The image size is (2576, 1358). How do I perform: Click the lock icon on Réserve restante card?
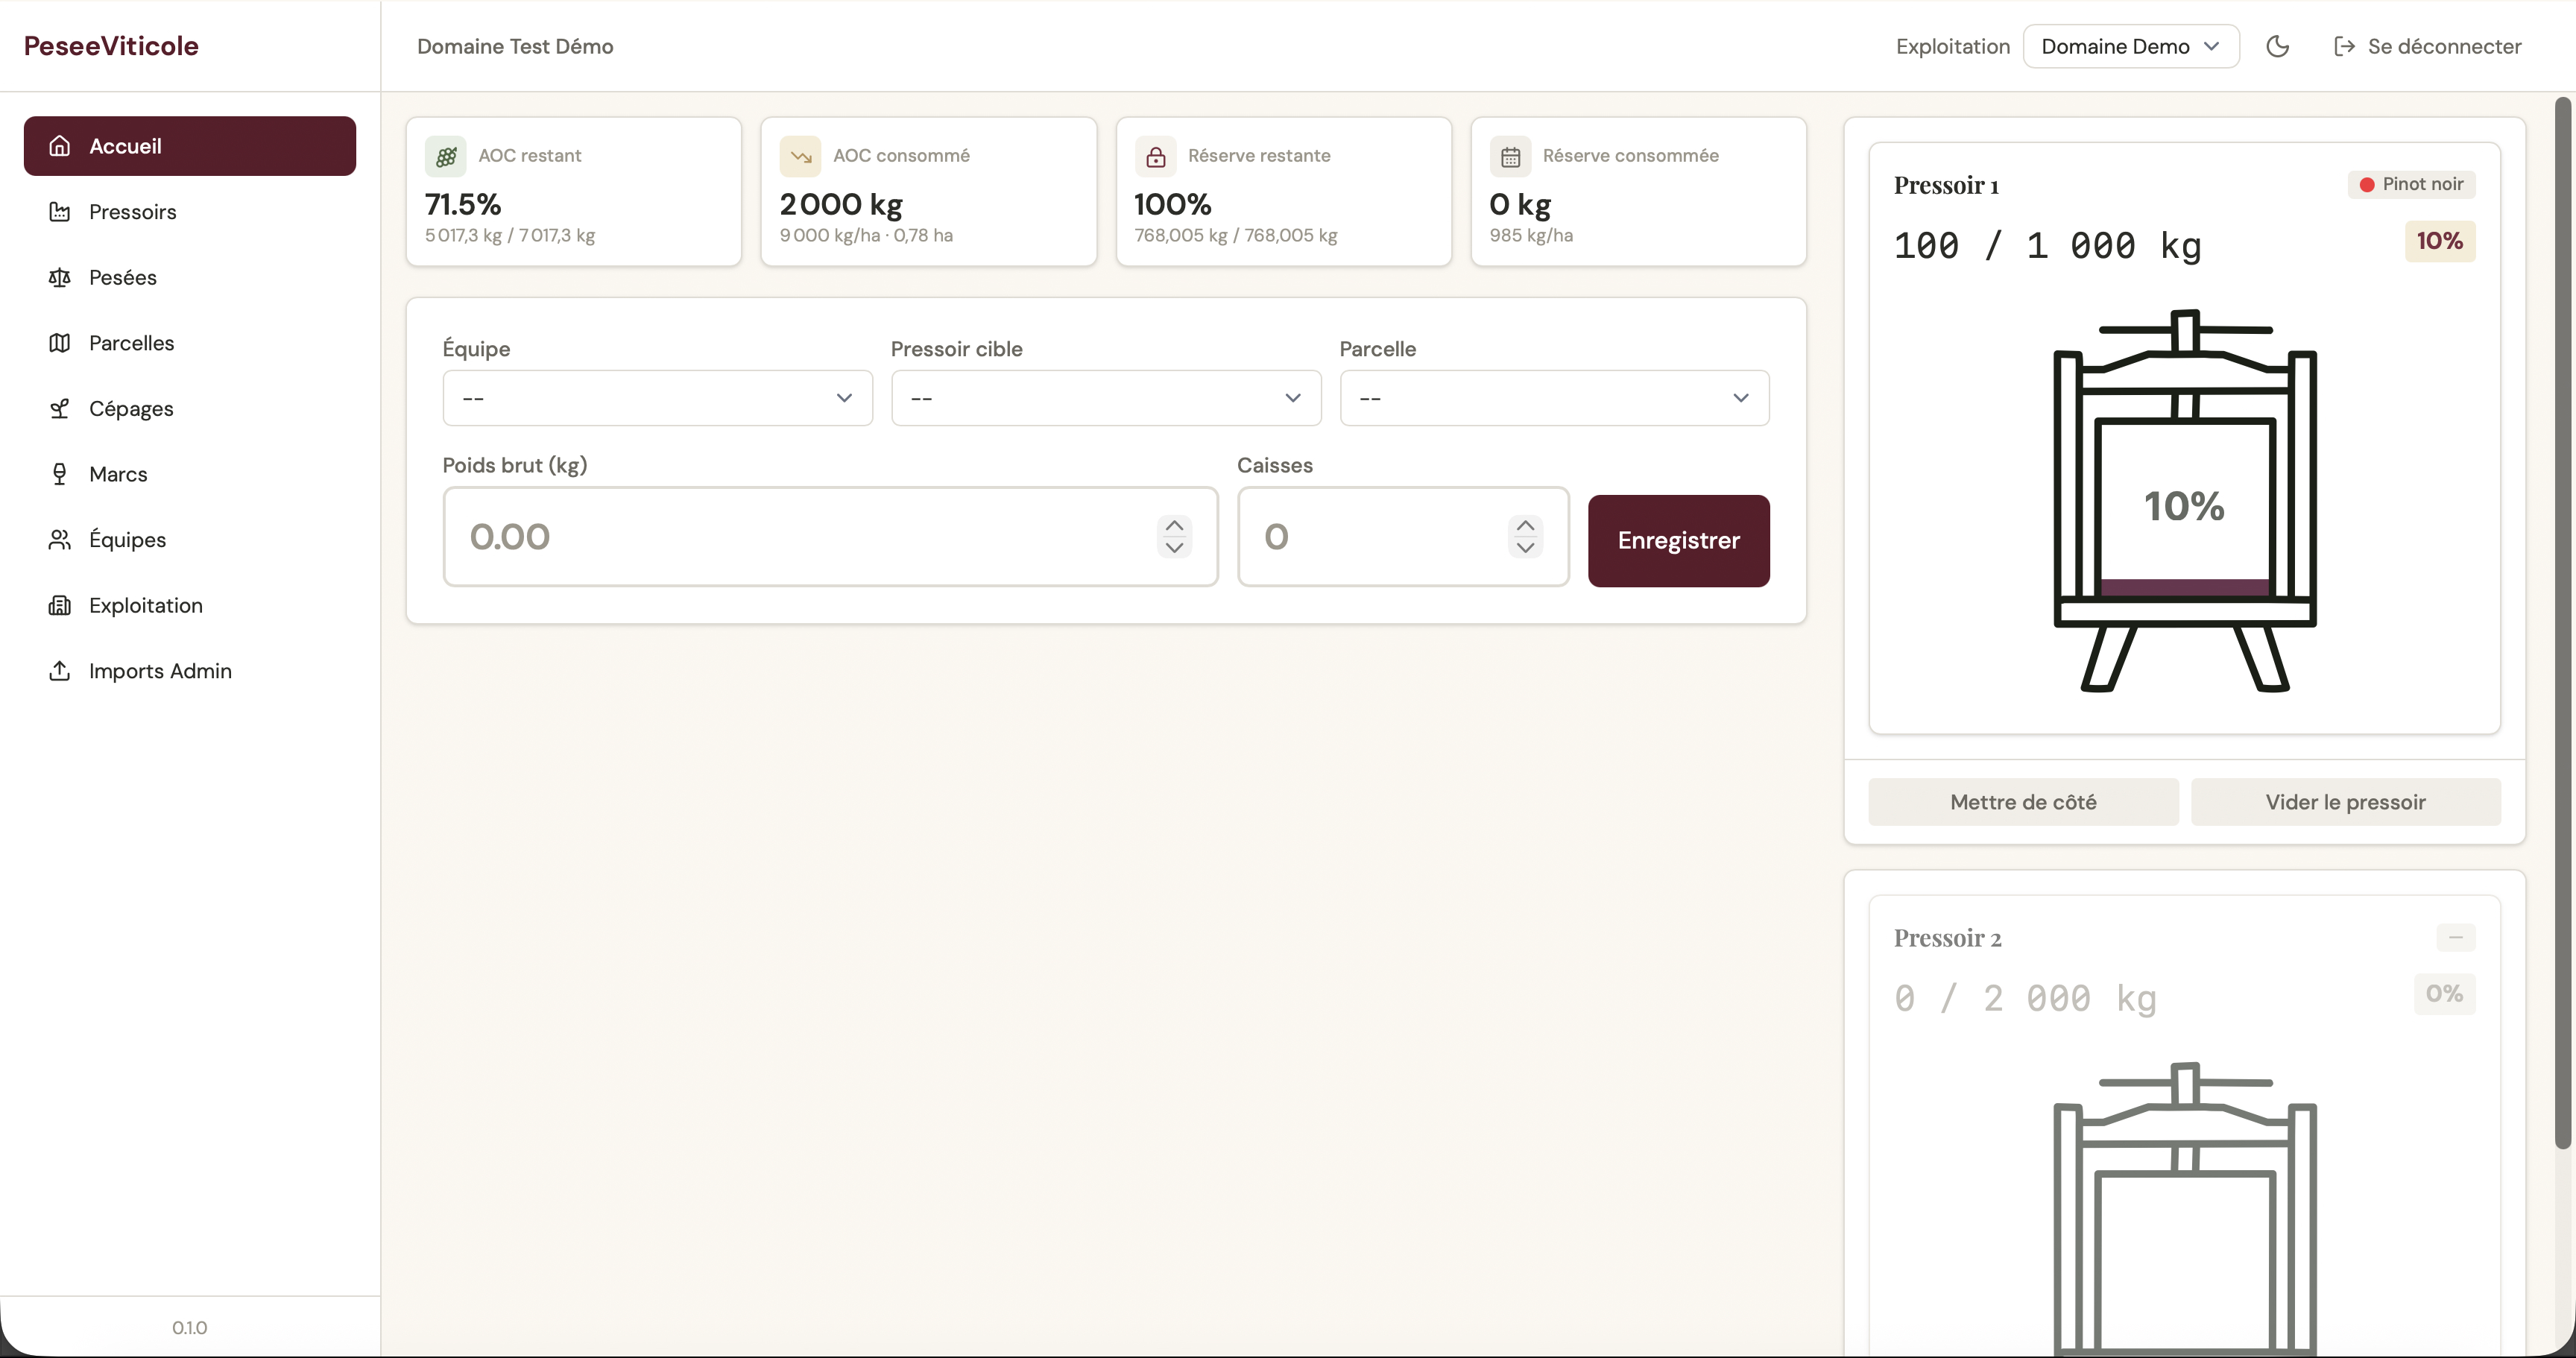1155,156
